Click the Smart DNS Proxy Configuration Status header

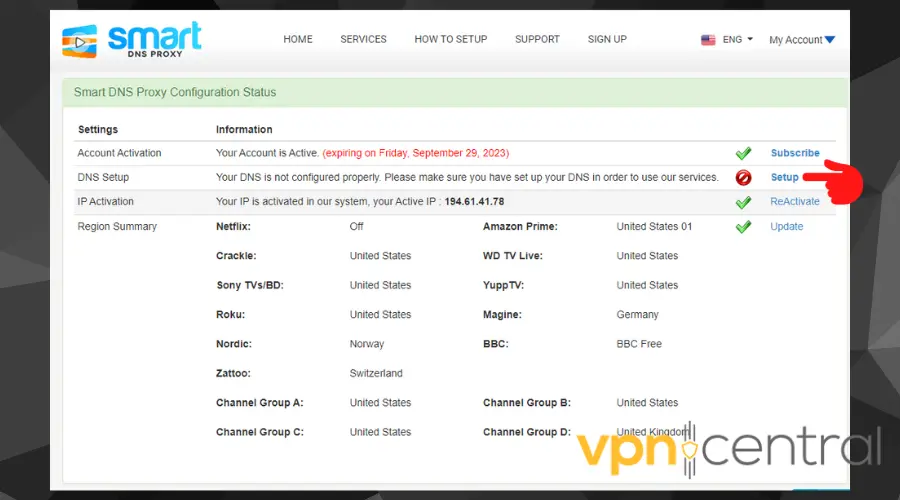point(175,92)
